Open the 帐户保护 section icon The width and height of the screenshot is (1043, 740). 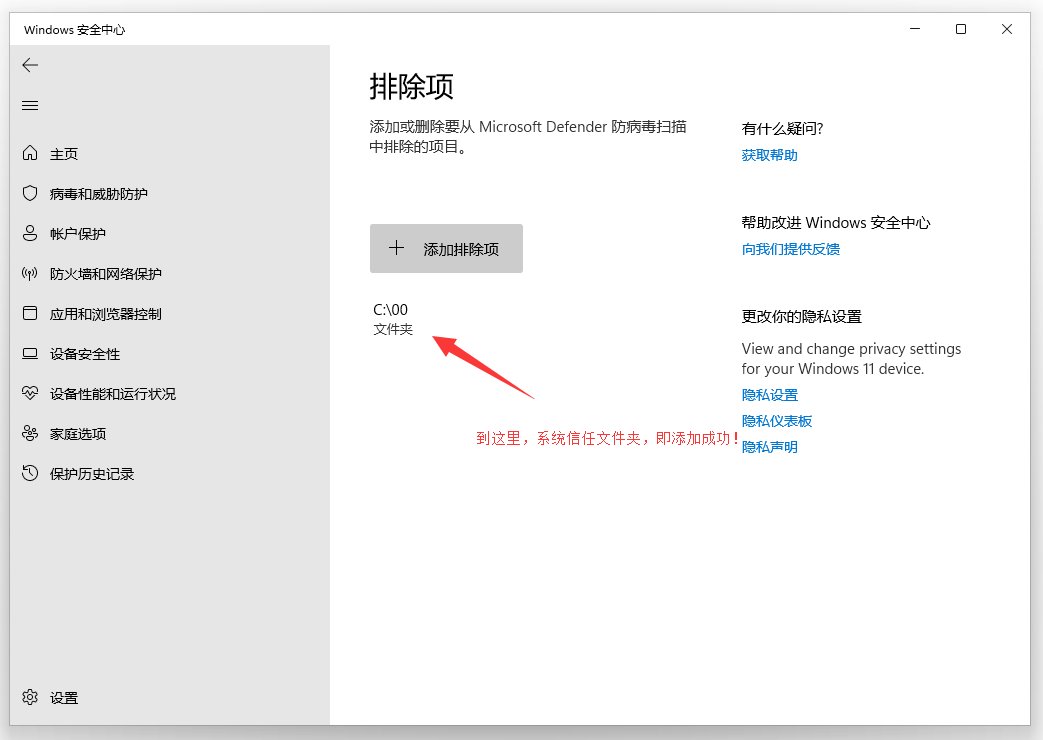(30, 233)
